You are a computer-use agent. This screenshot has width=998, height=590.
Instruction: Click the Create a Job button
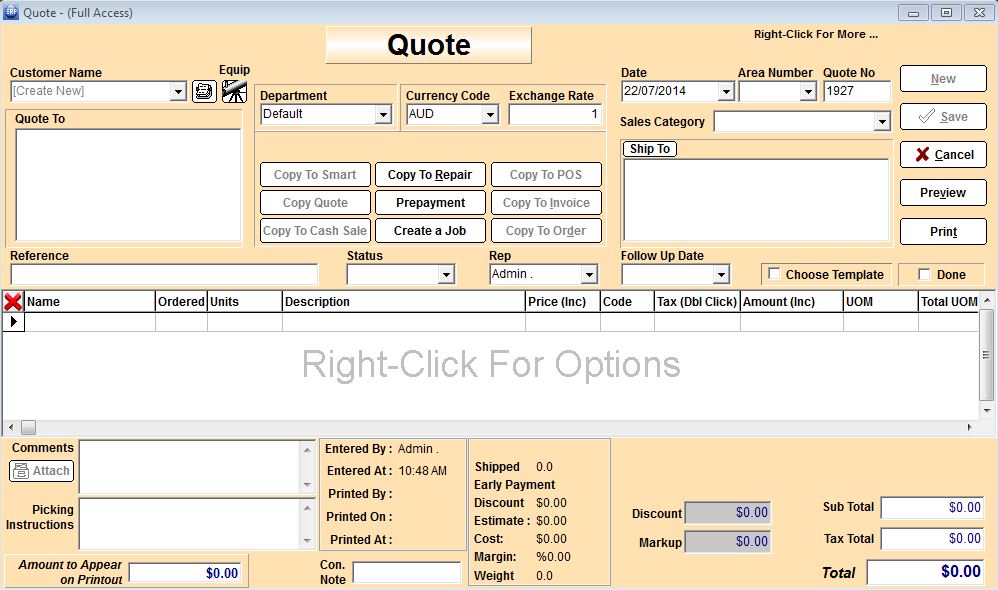coord(430,230)
